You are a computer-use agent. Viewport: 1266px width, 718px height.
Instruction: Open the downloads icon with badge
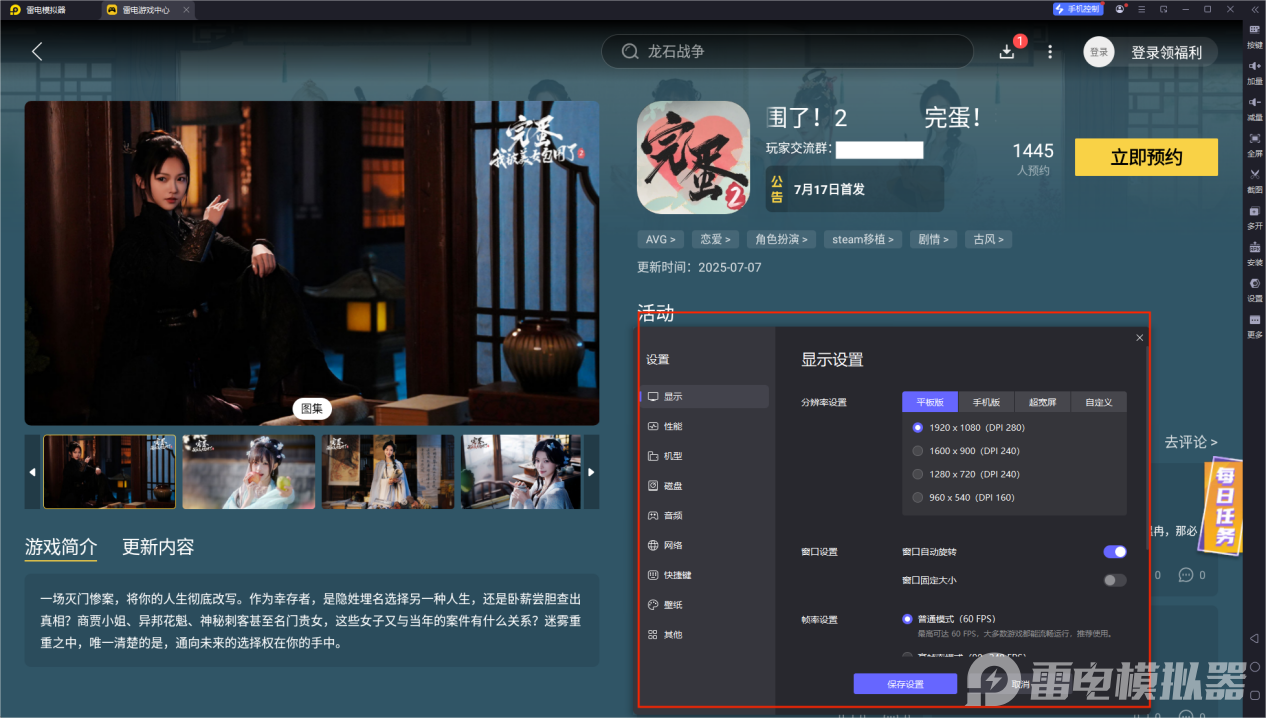click(x=1007, y=51)
